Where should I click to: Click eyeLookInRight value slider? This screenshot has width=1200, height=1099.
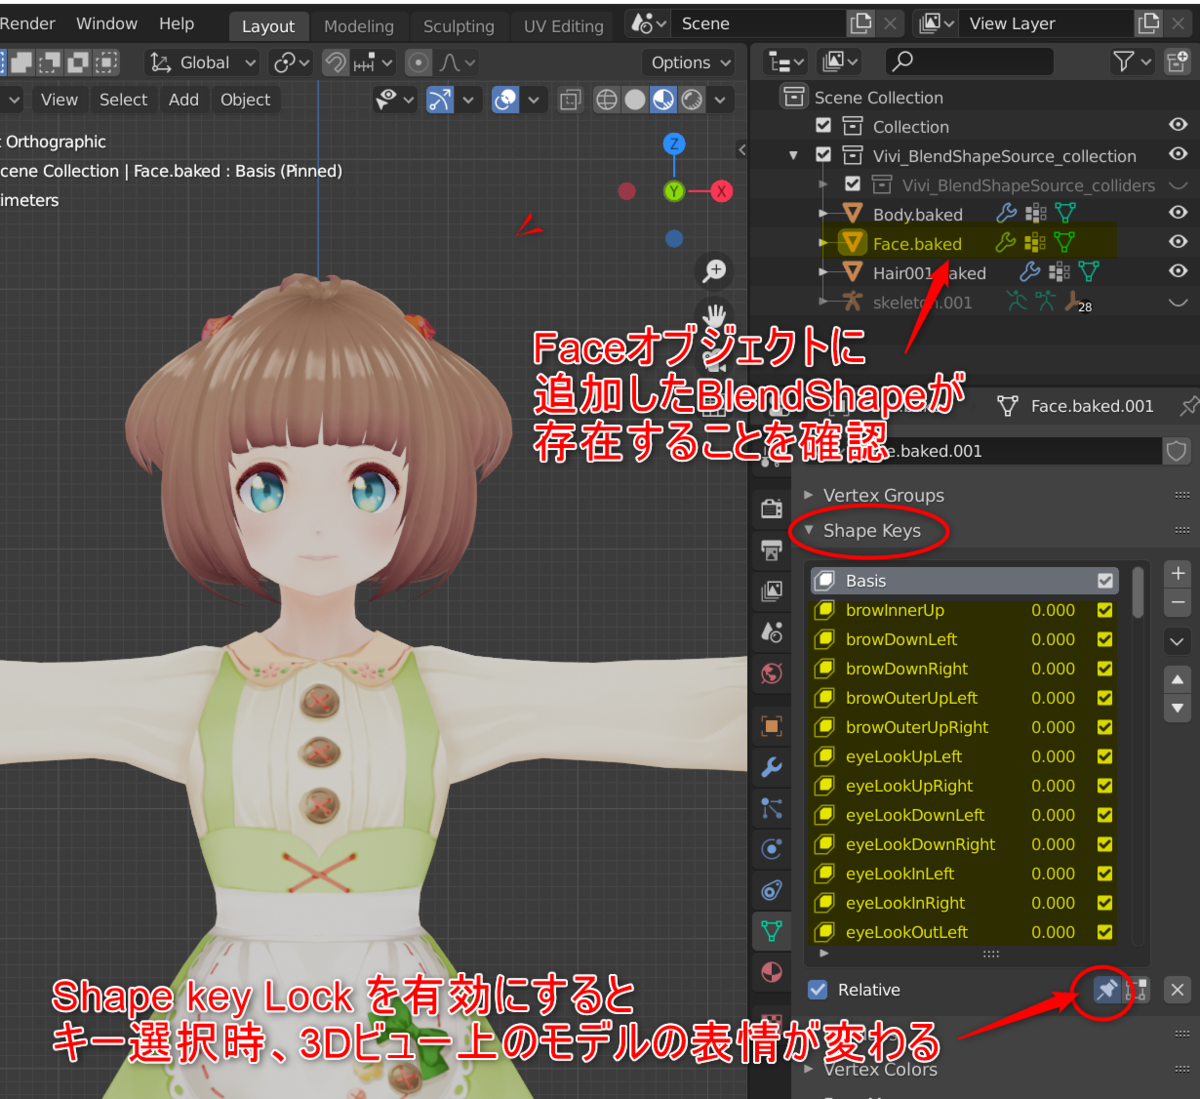tap(1053, 903)
